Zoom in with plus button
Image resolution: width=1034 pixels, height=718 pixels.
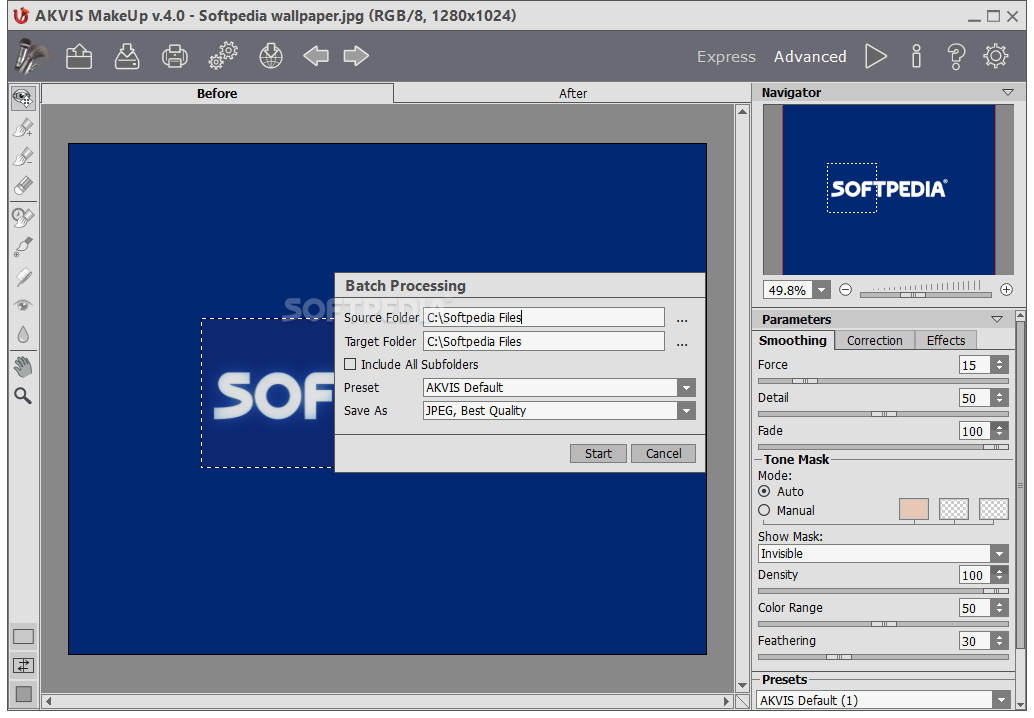pyautogui.click(x=1006, y=289)
